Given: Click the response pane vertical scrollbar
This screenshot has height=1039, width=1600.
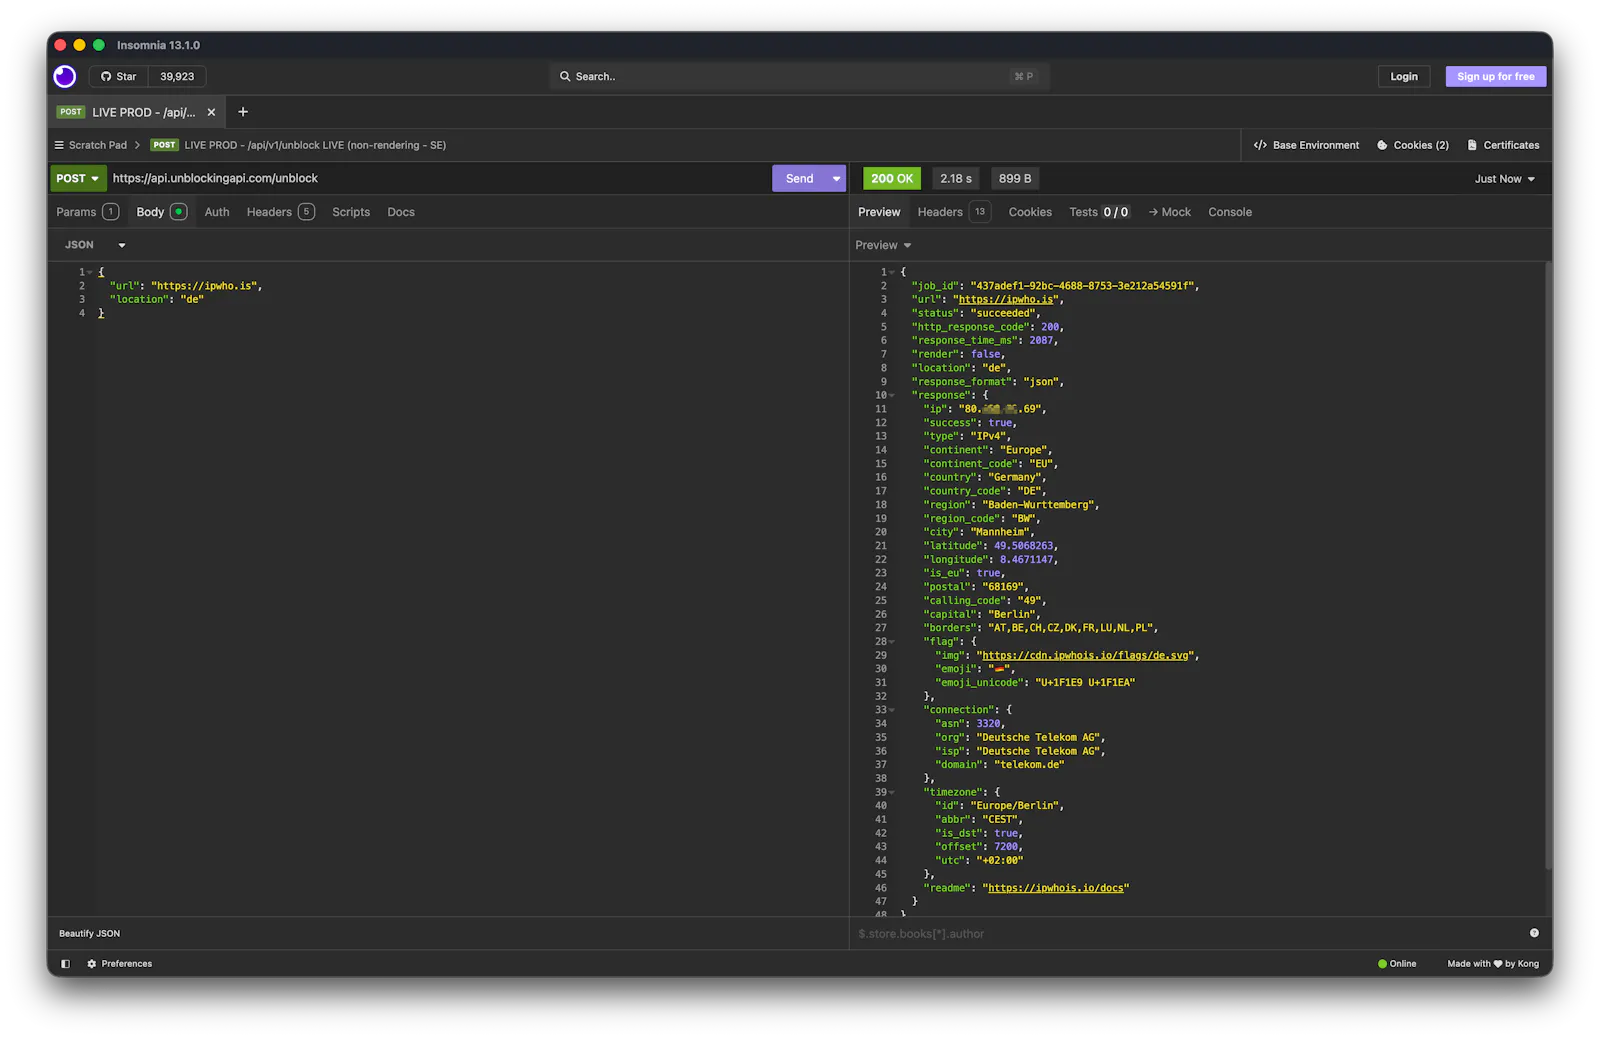Looking at the screenshot, I should tap(1548, 565).
